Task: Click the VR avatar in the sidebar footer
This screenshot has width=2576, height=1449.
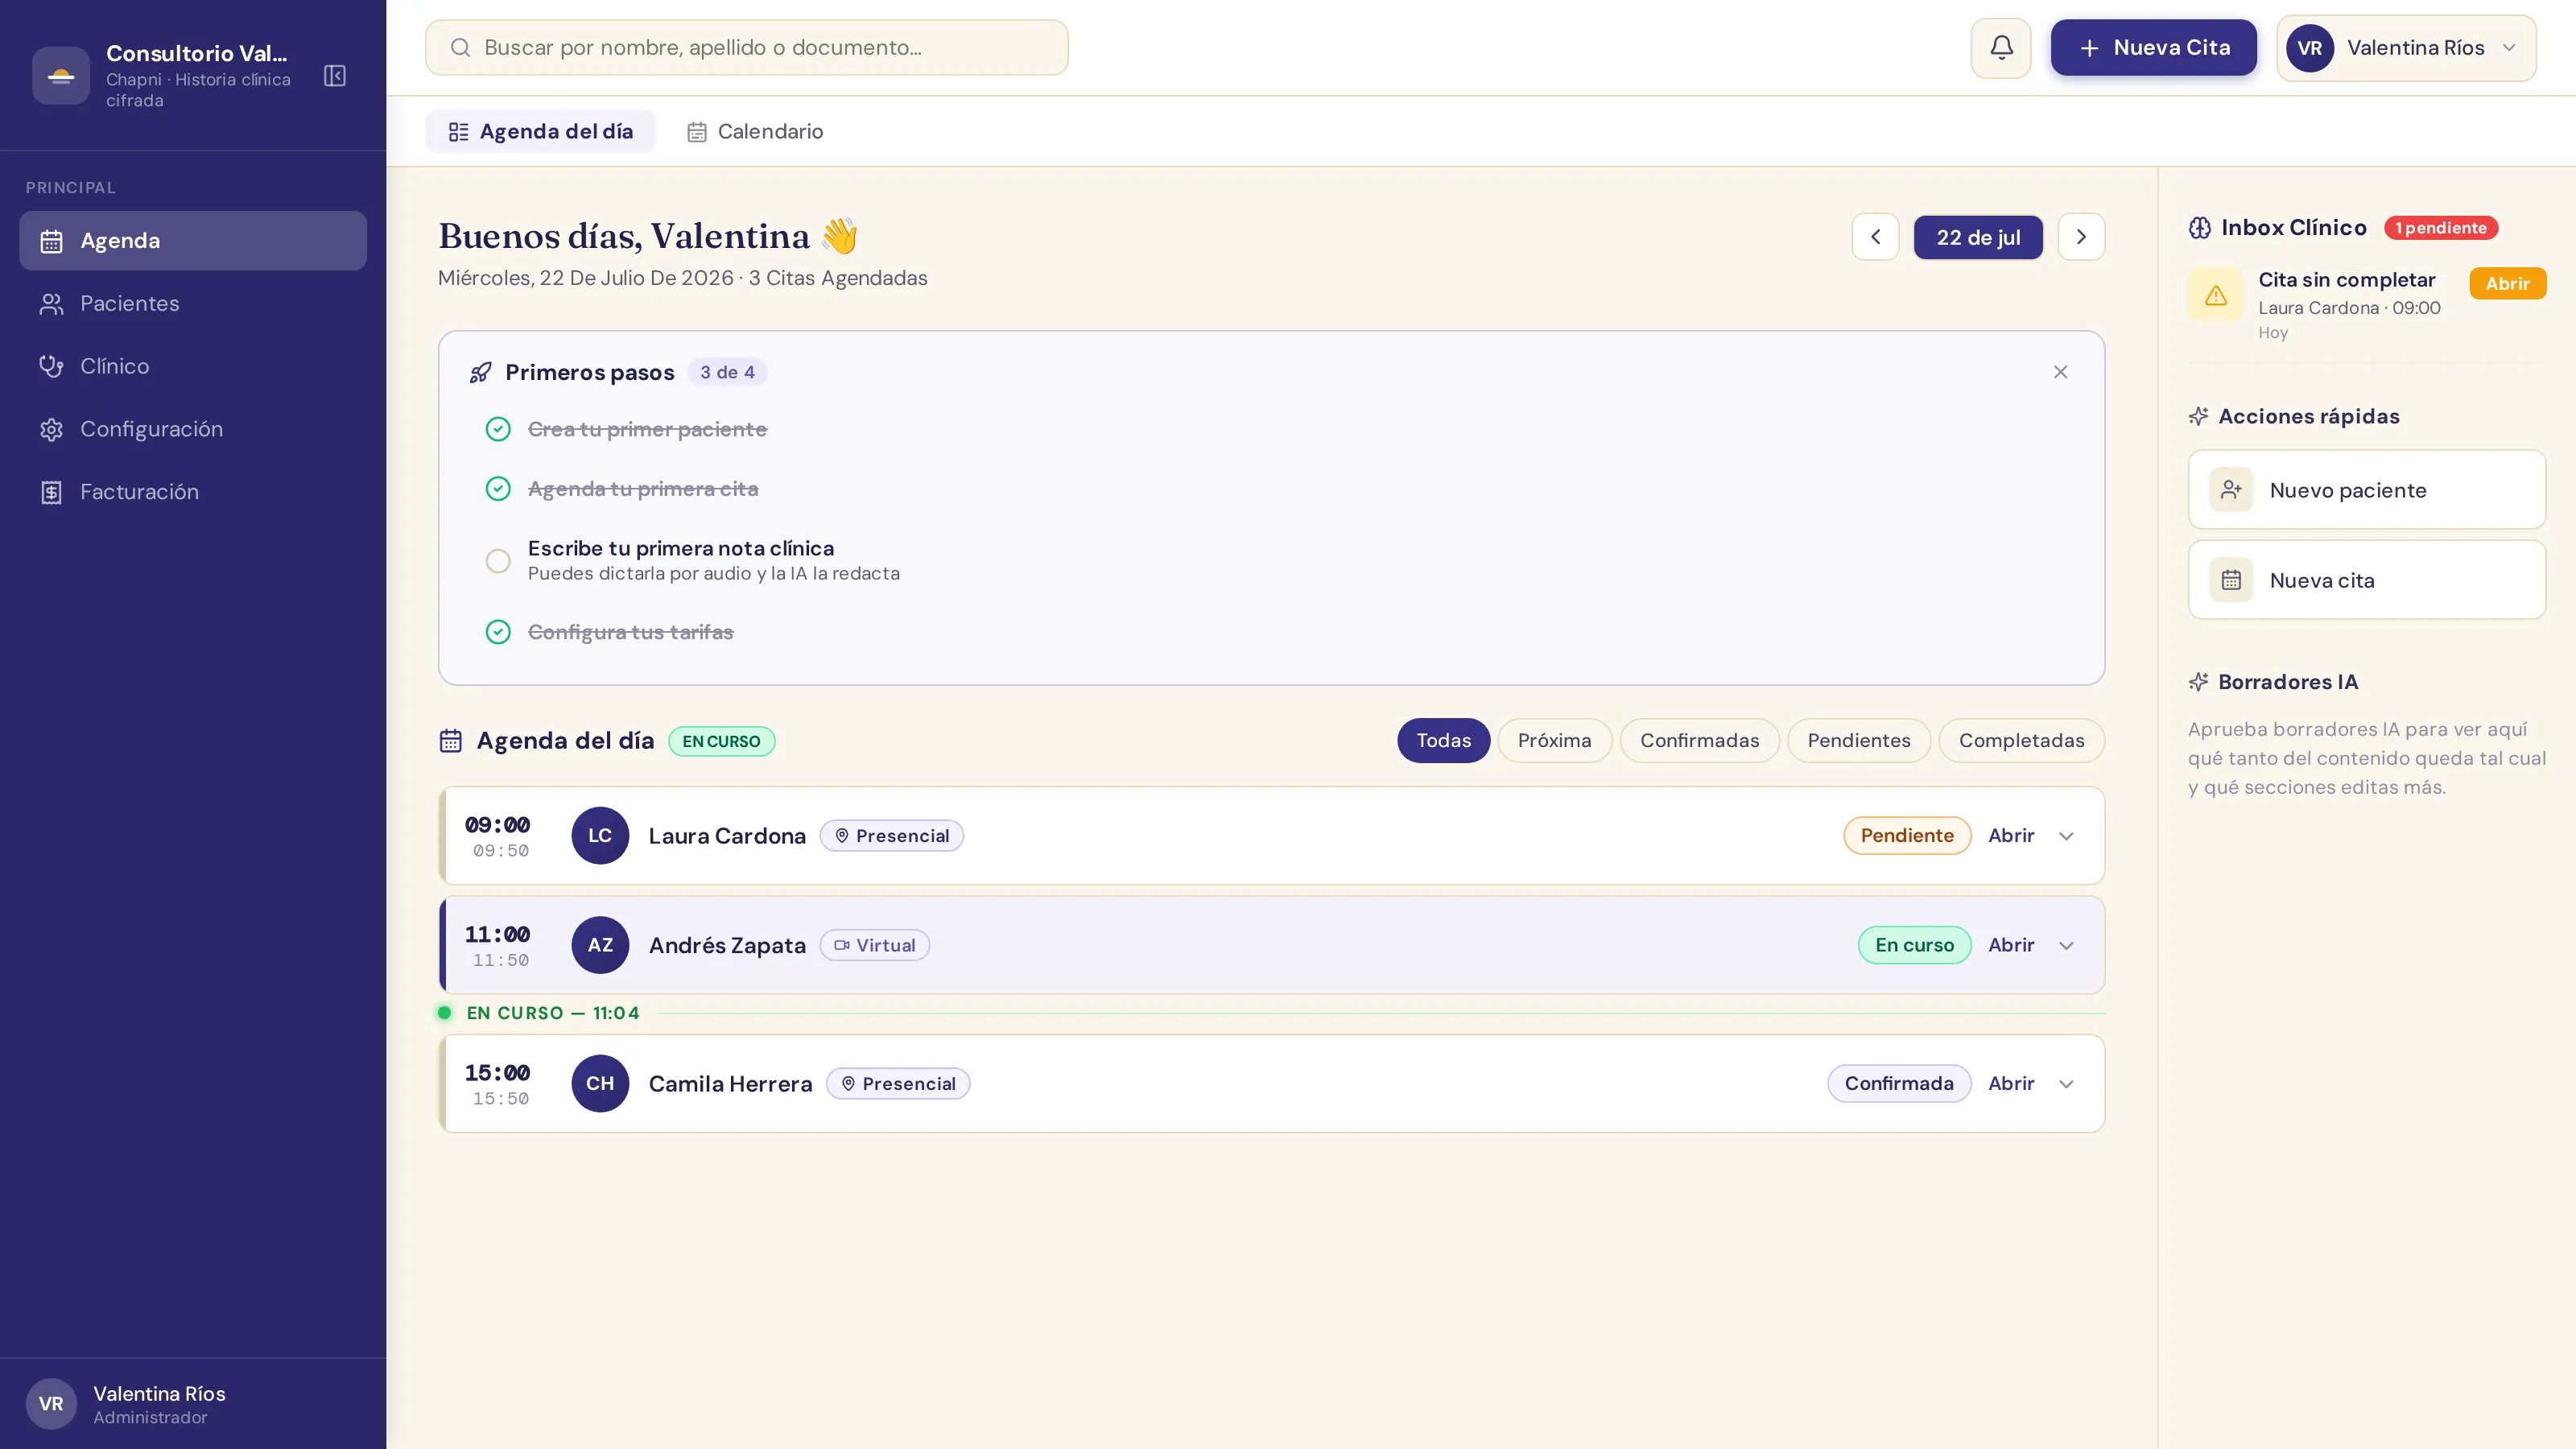Action: 51,1404
